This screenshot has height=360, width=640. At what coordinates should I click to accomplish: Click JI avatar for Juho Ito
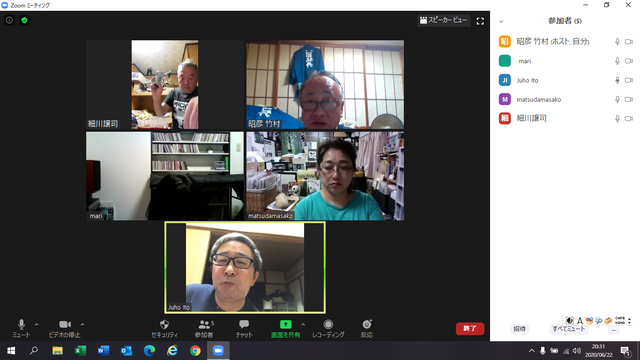505,80
